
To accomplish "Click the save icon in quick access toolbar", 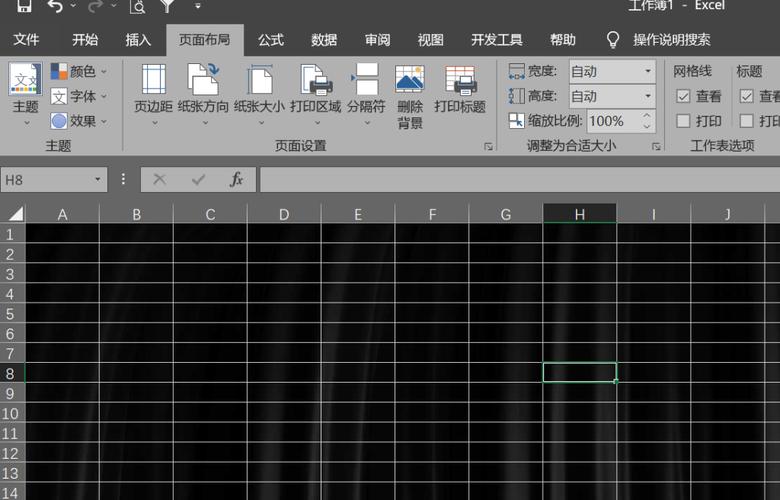I will pos(22,5).
